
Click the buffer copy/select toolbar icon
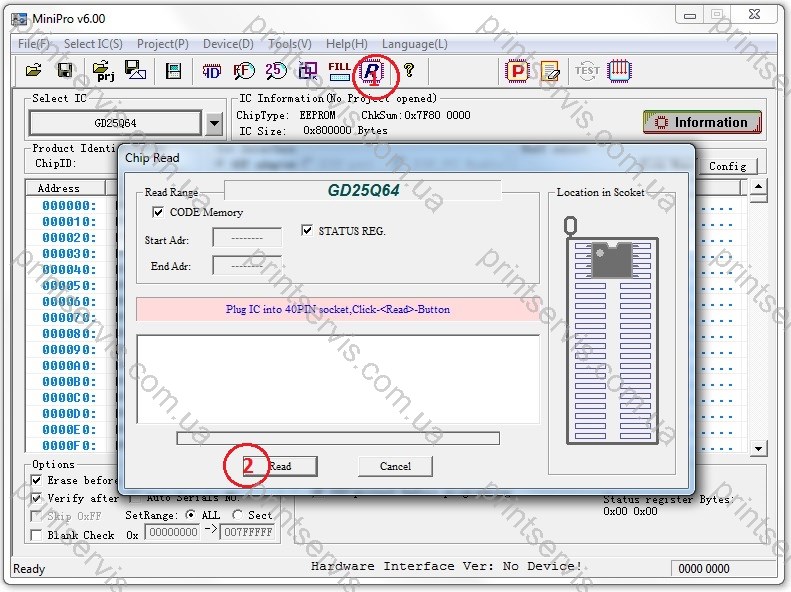(x=308, y=71)
